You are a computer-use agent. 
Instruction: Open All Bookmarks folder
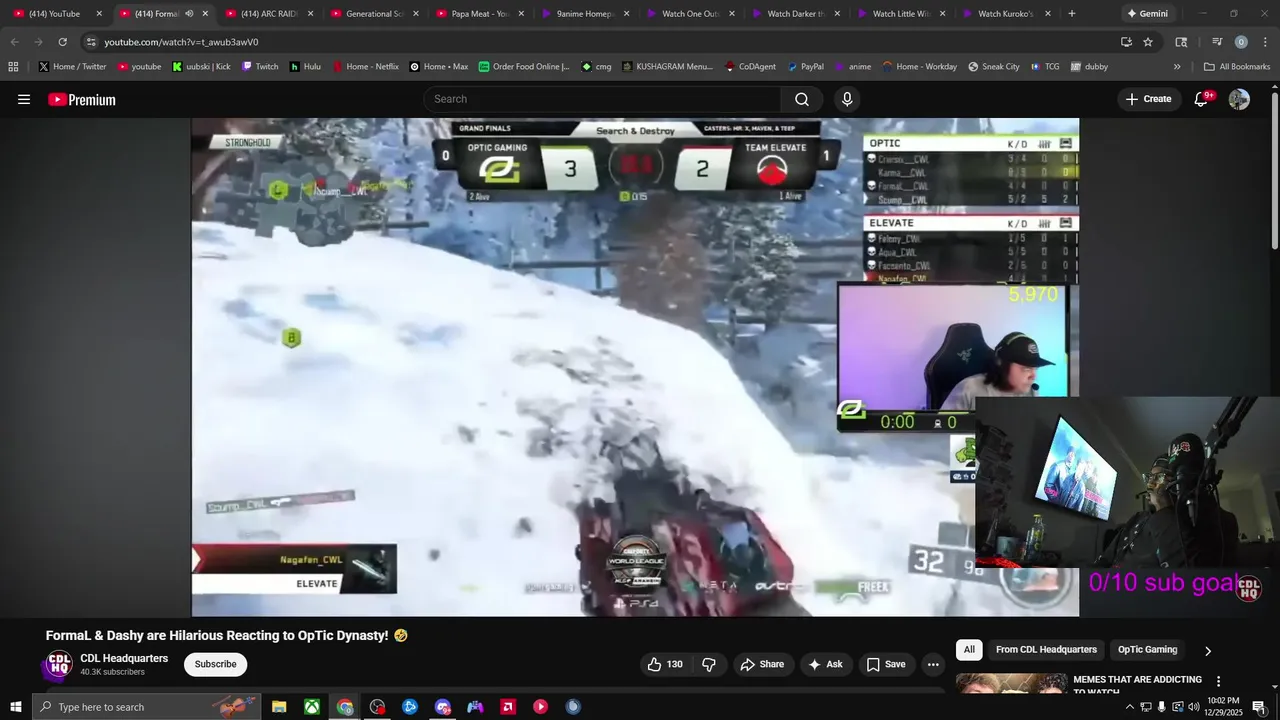click(x=1237, y=67)
